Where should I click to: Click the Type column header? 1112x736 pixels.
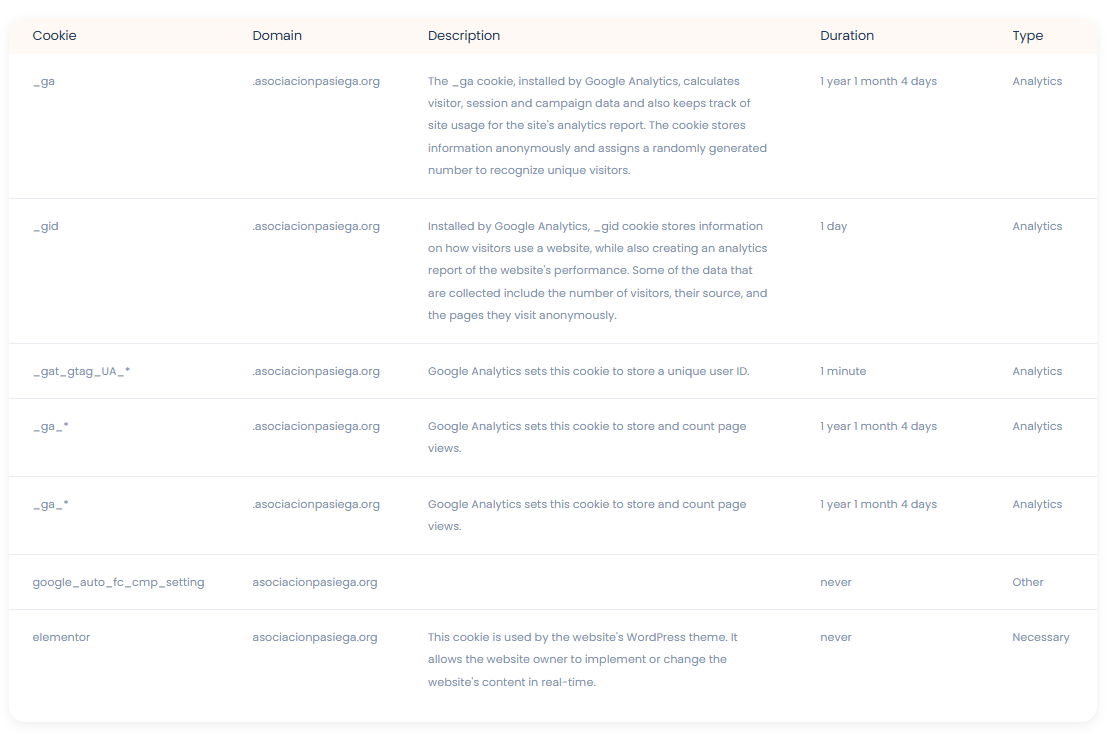(1028, 35)
